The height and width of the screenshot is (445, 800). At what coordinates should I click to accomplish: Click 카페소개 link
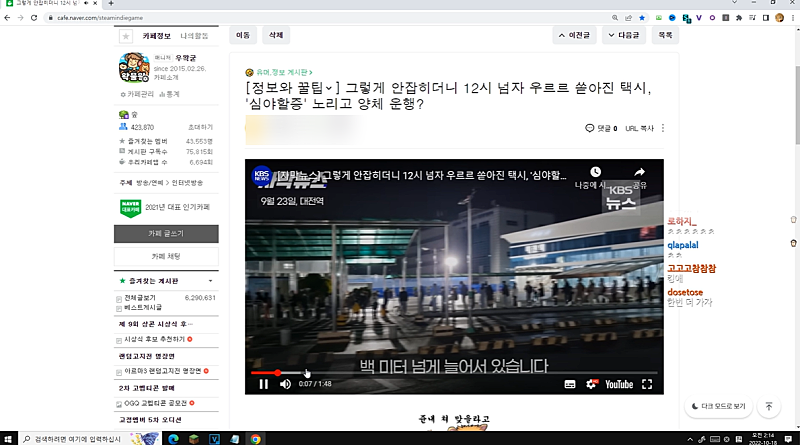[166, 78]
